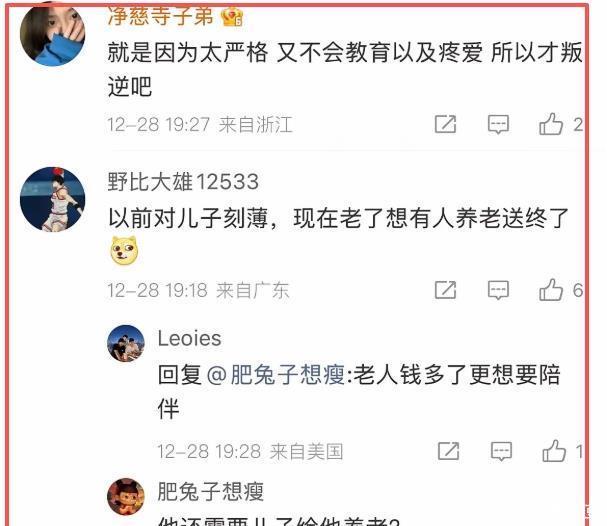The width and height of the screenshot is (607, 526).
Task: Like 野比大雄12533's comment with thumbs-up
Action: tap(550, 290)
